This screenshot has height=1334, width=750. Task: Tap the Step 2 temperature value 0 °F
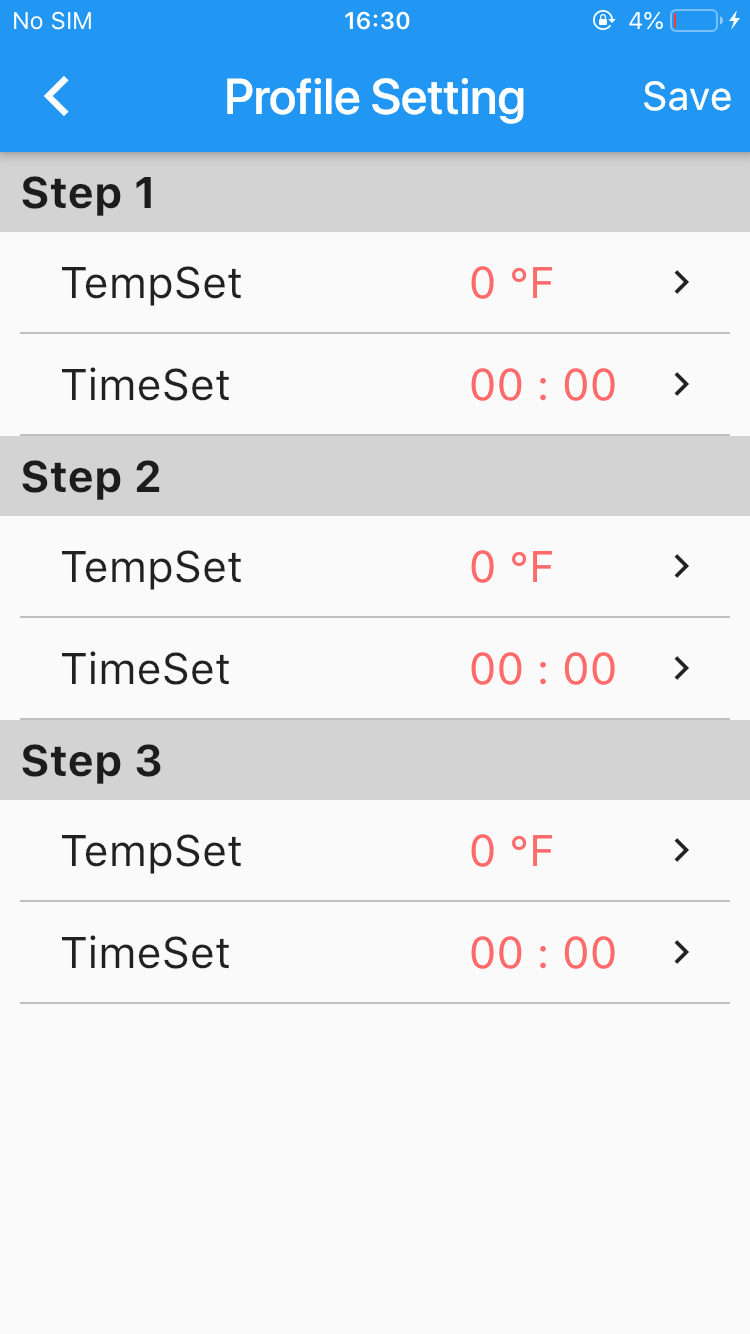(x=511, y=567)
